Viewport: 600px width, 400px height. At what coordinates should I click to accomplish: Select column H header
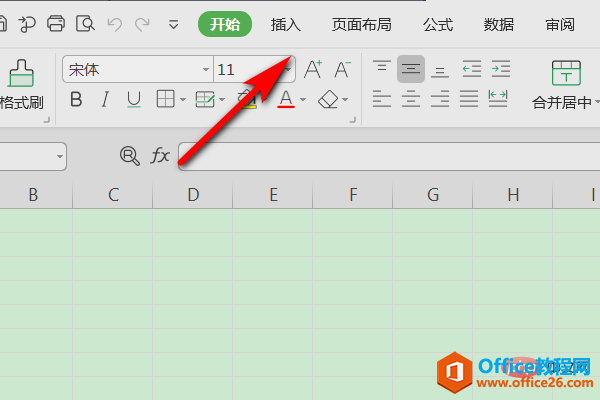click(x=513, y=195)
